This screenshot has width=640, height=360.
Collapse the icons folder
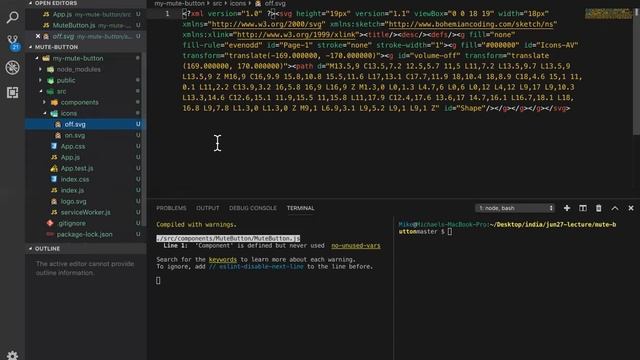44,113
